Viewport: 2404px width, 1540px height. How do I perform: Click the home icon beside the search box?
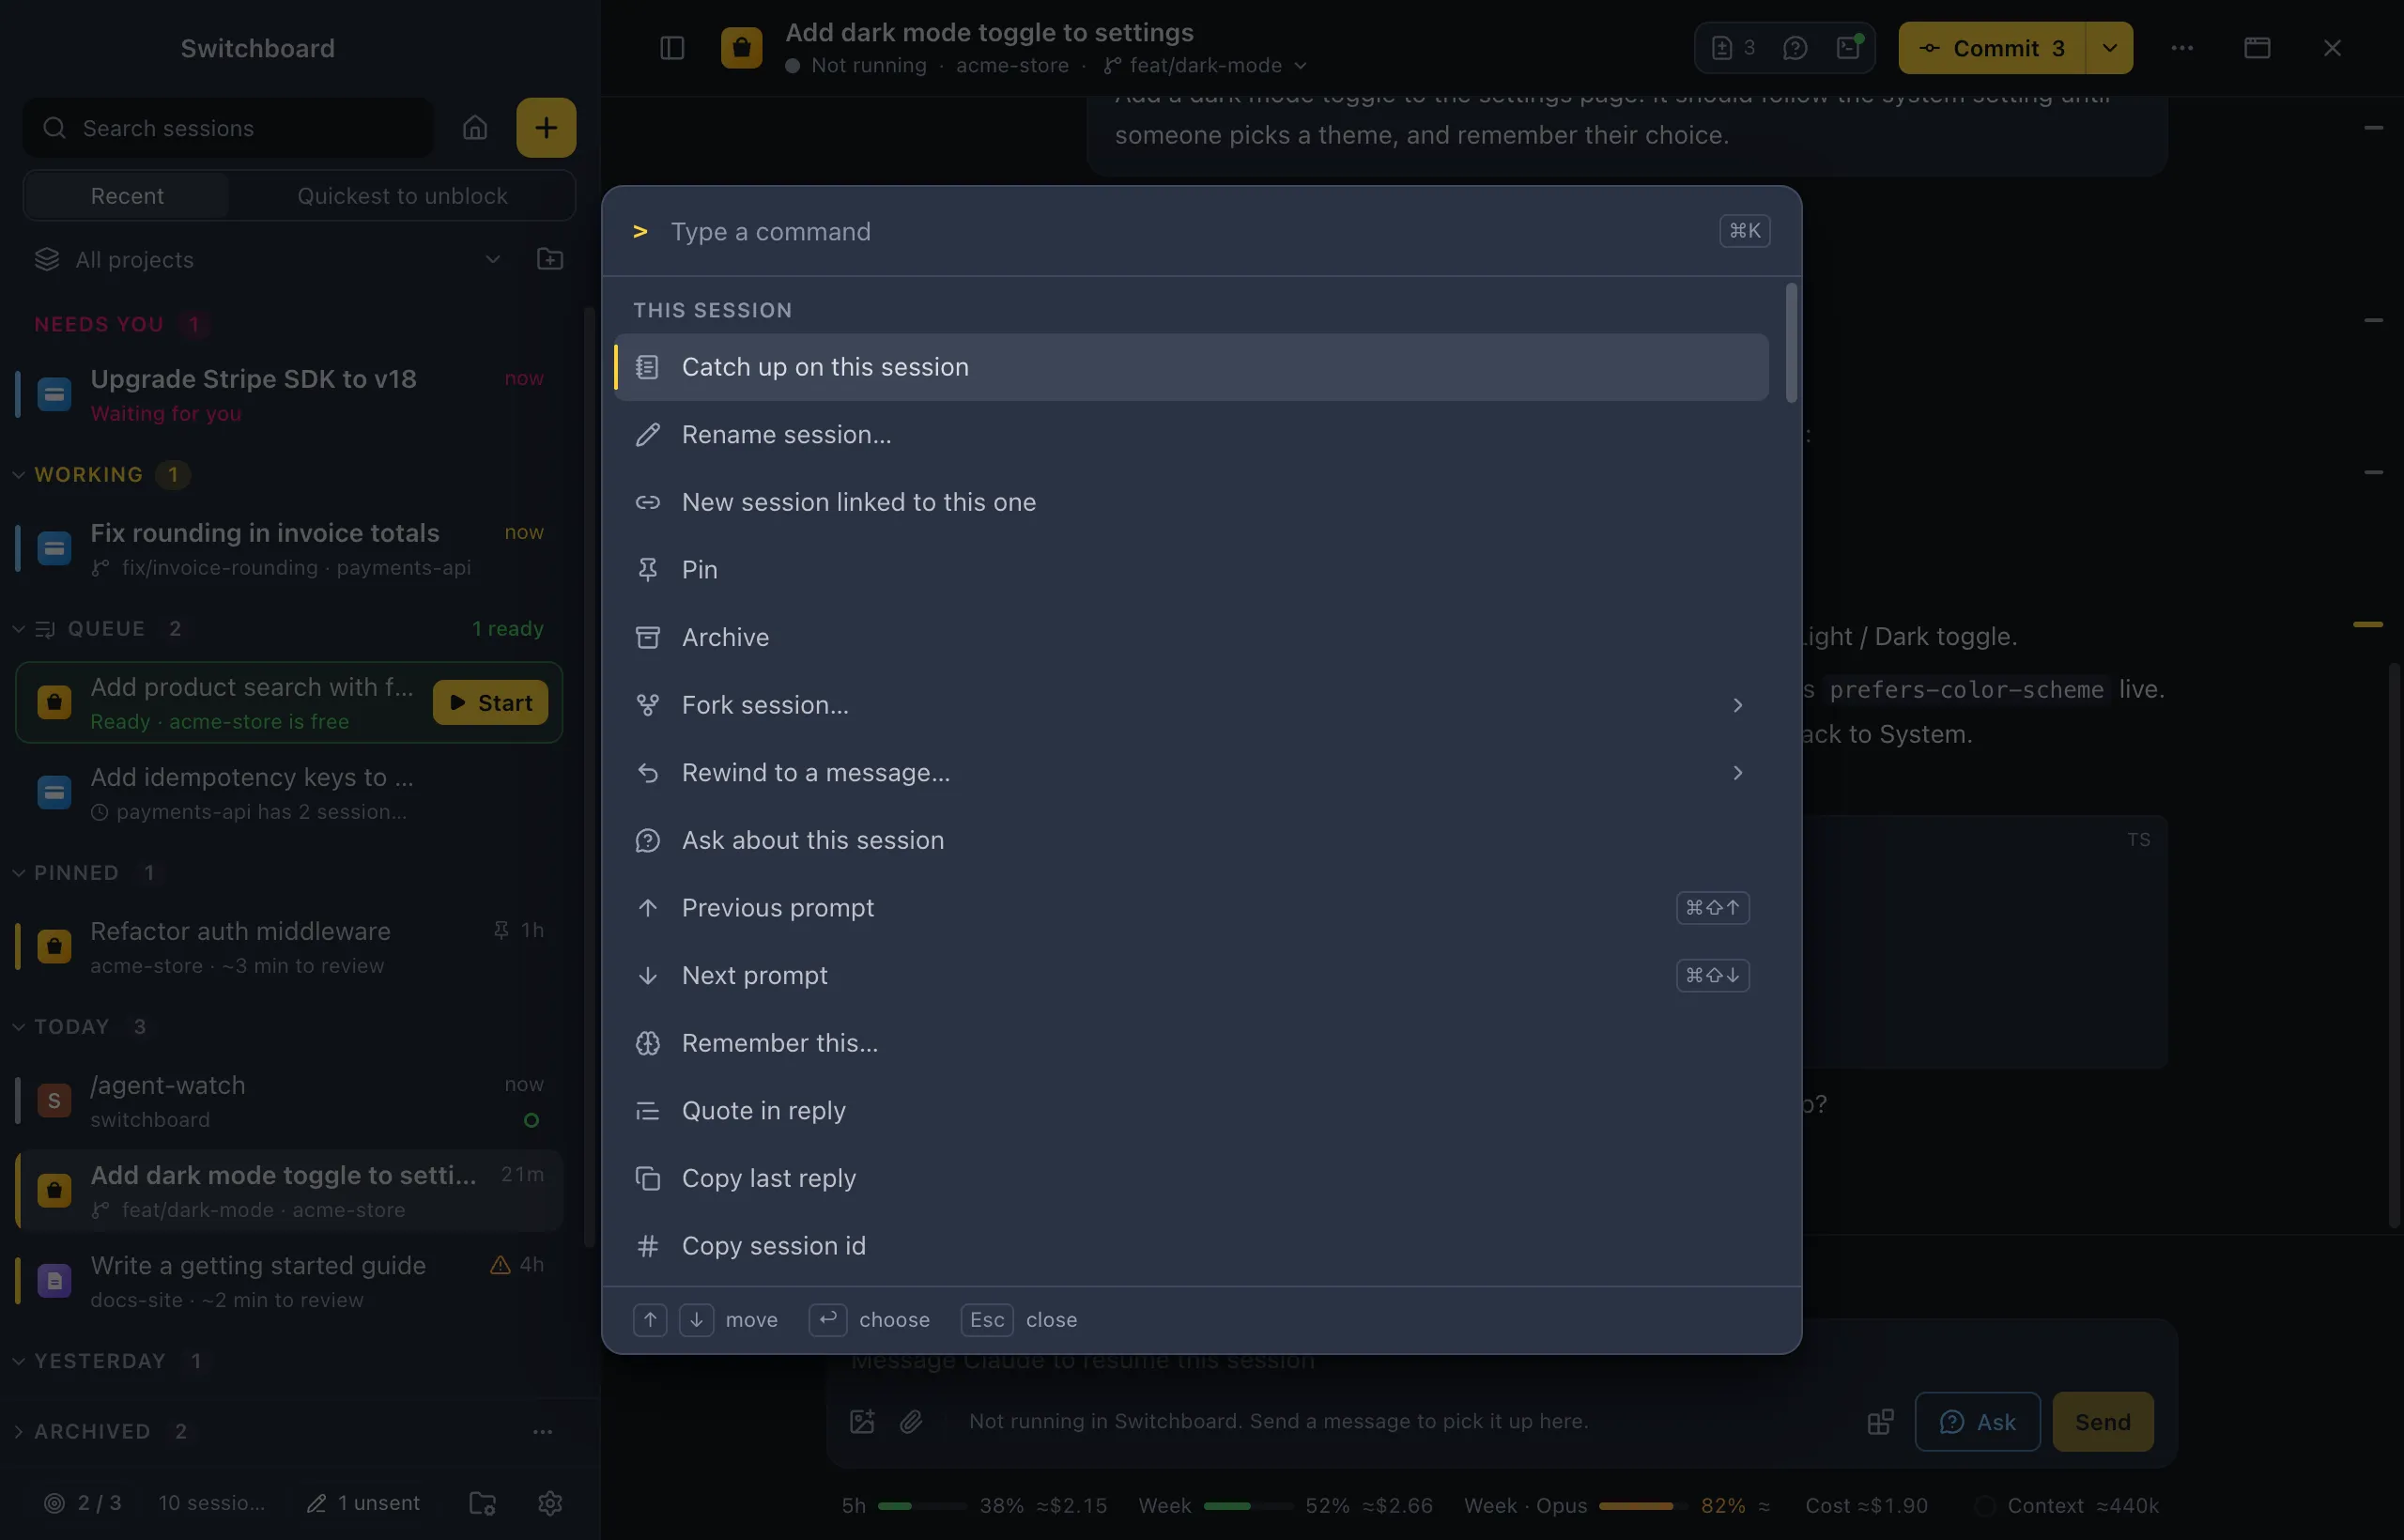click(475, 128)
